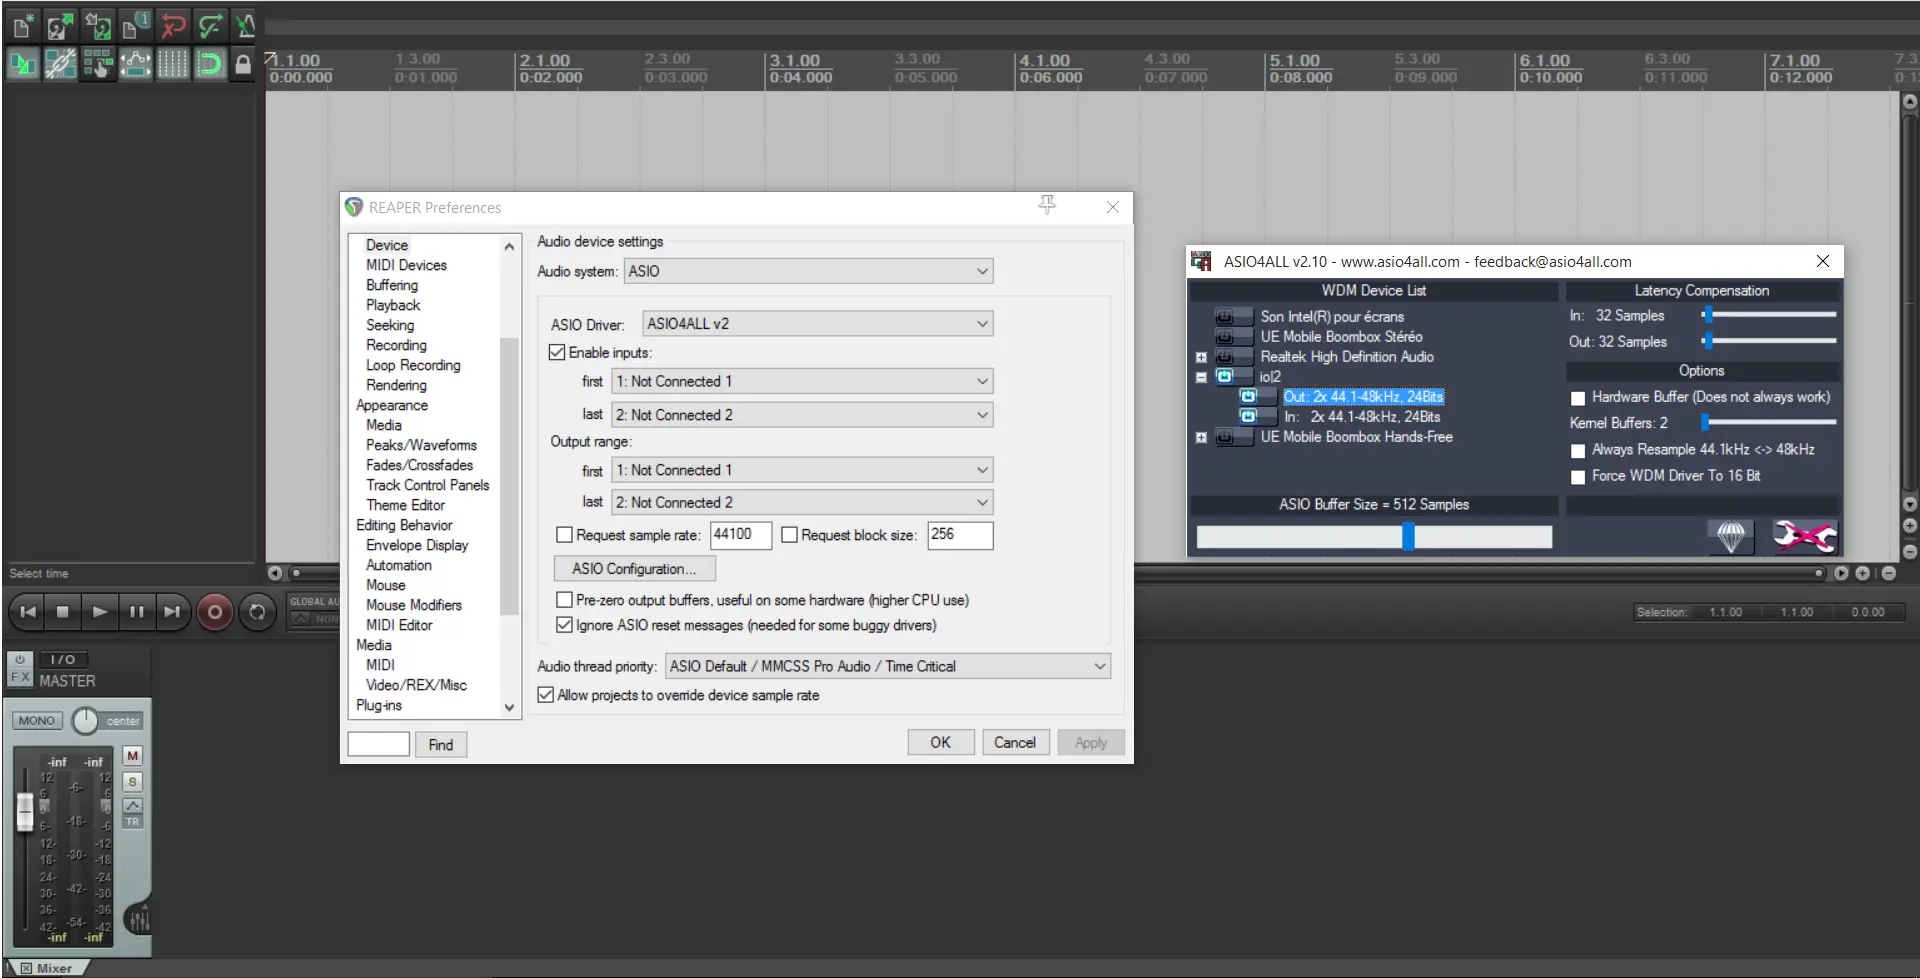Click OK in REAPER Preferences
The width and height of the screenshot is (1920, 978).
[x=940, y=742]
